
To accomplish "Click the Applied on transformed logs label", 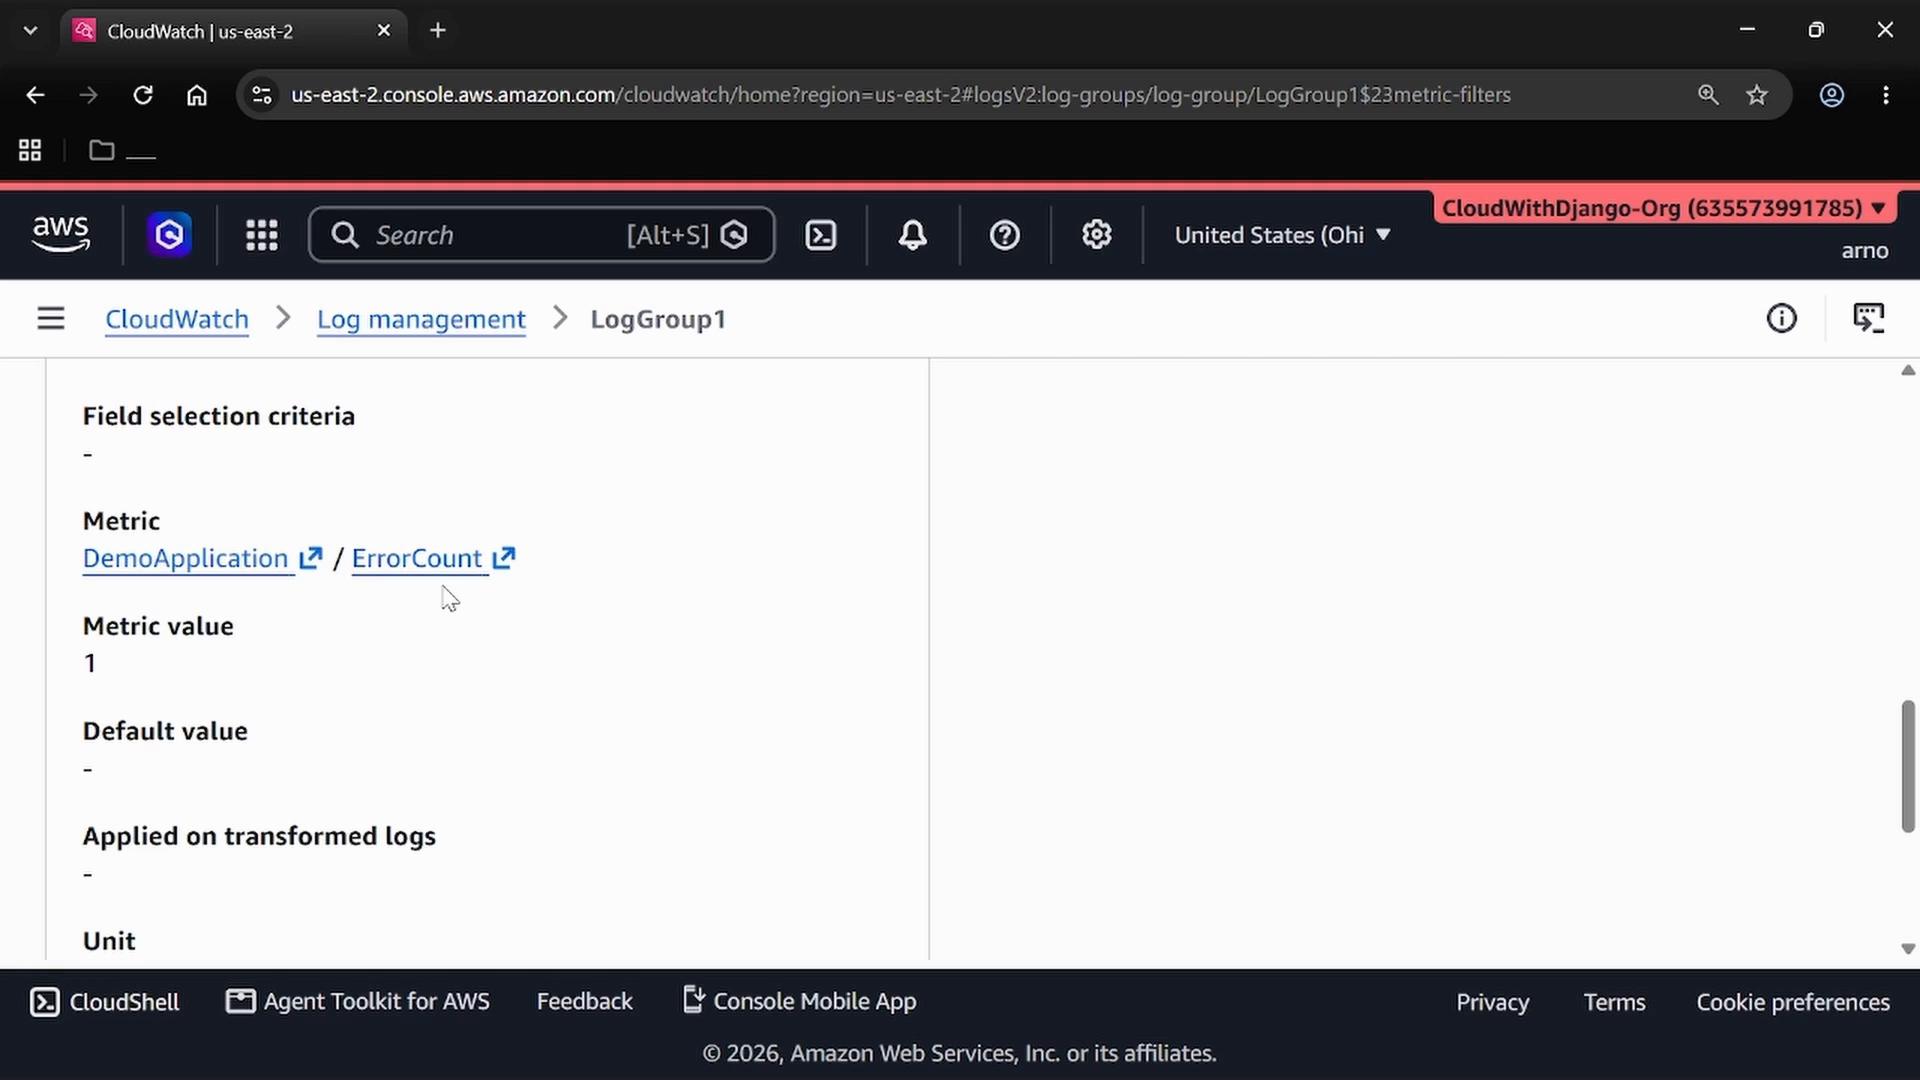I will [x=259, y=836].
